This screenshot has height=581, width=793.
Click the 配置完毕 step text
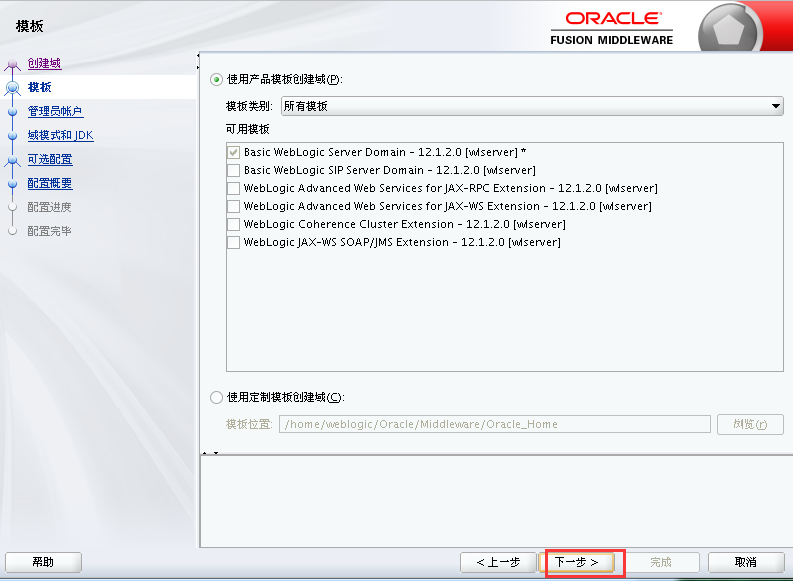(50, 231)
